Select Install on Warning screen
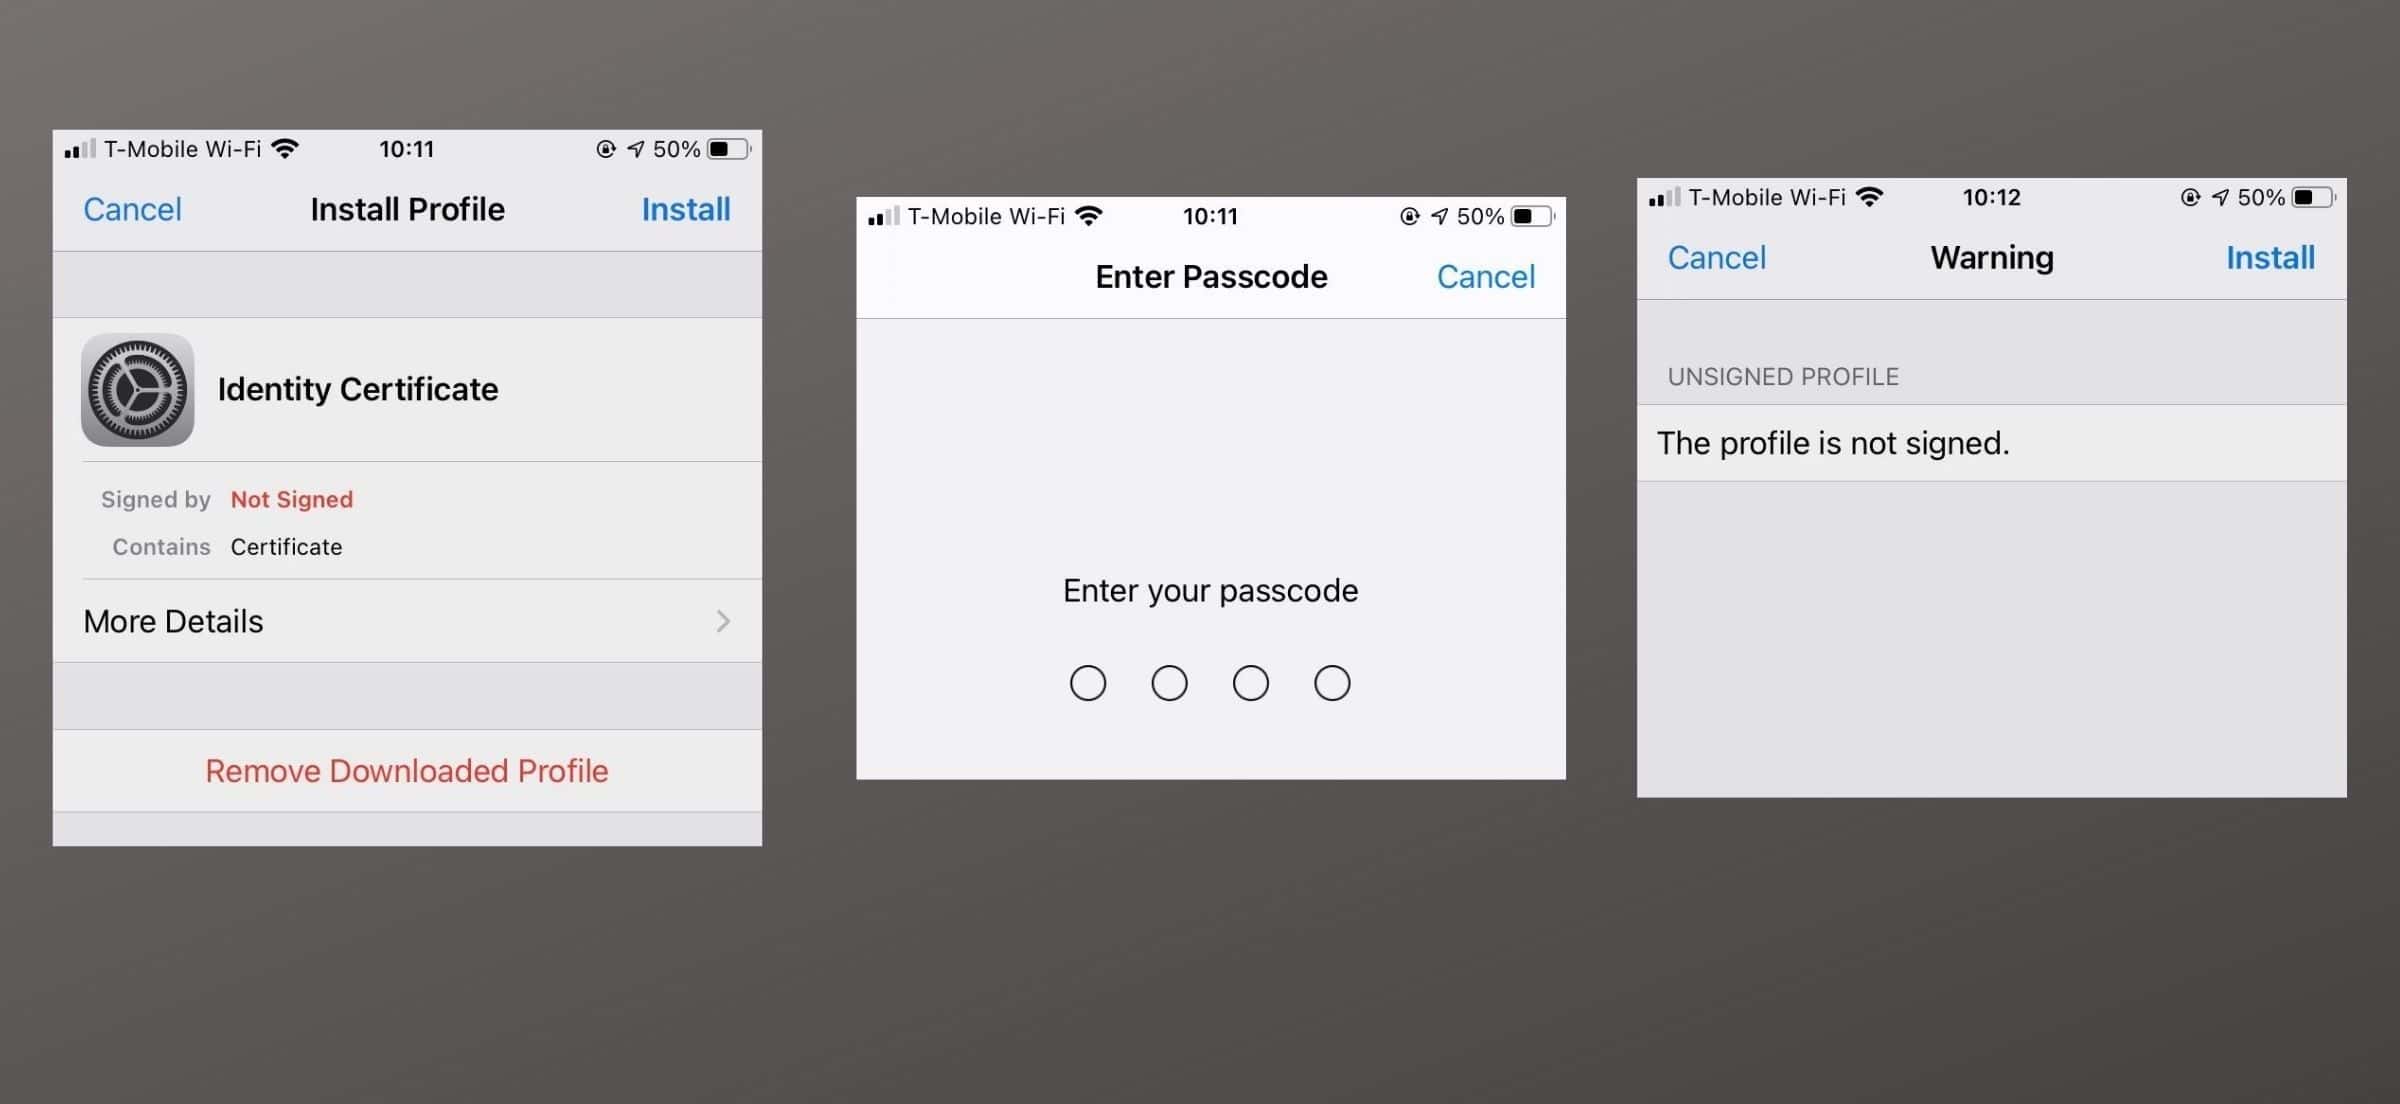The image size is (2400, 1104). (x=2271, y=257)
